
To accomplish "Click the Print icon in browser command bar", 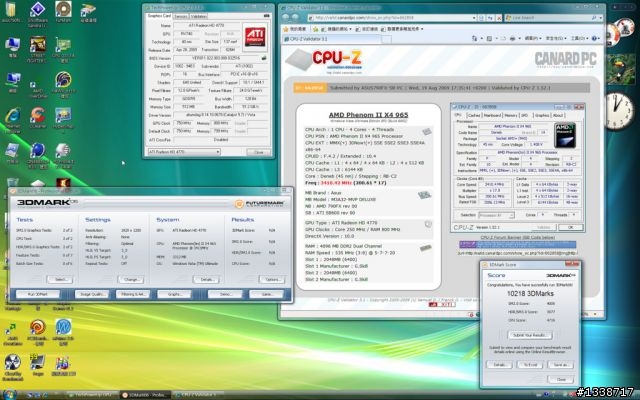I will (513, 38).
